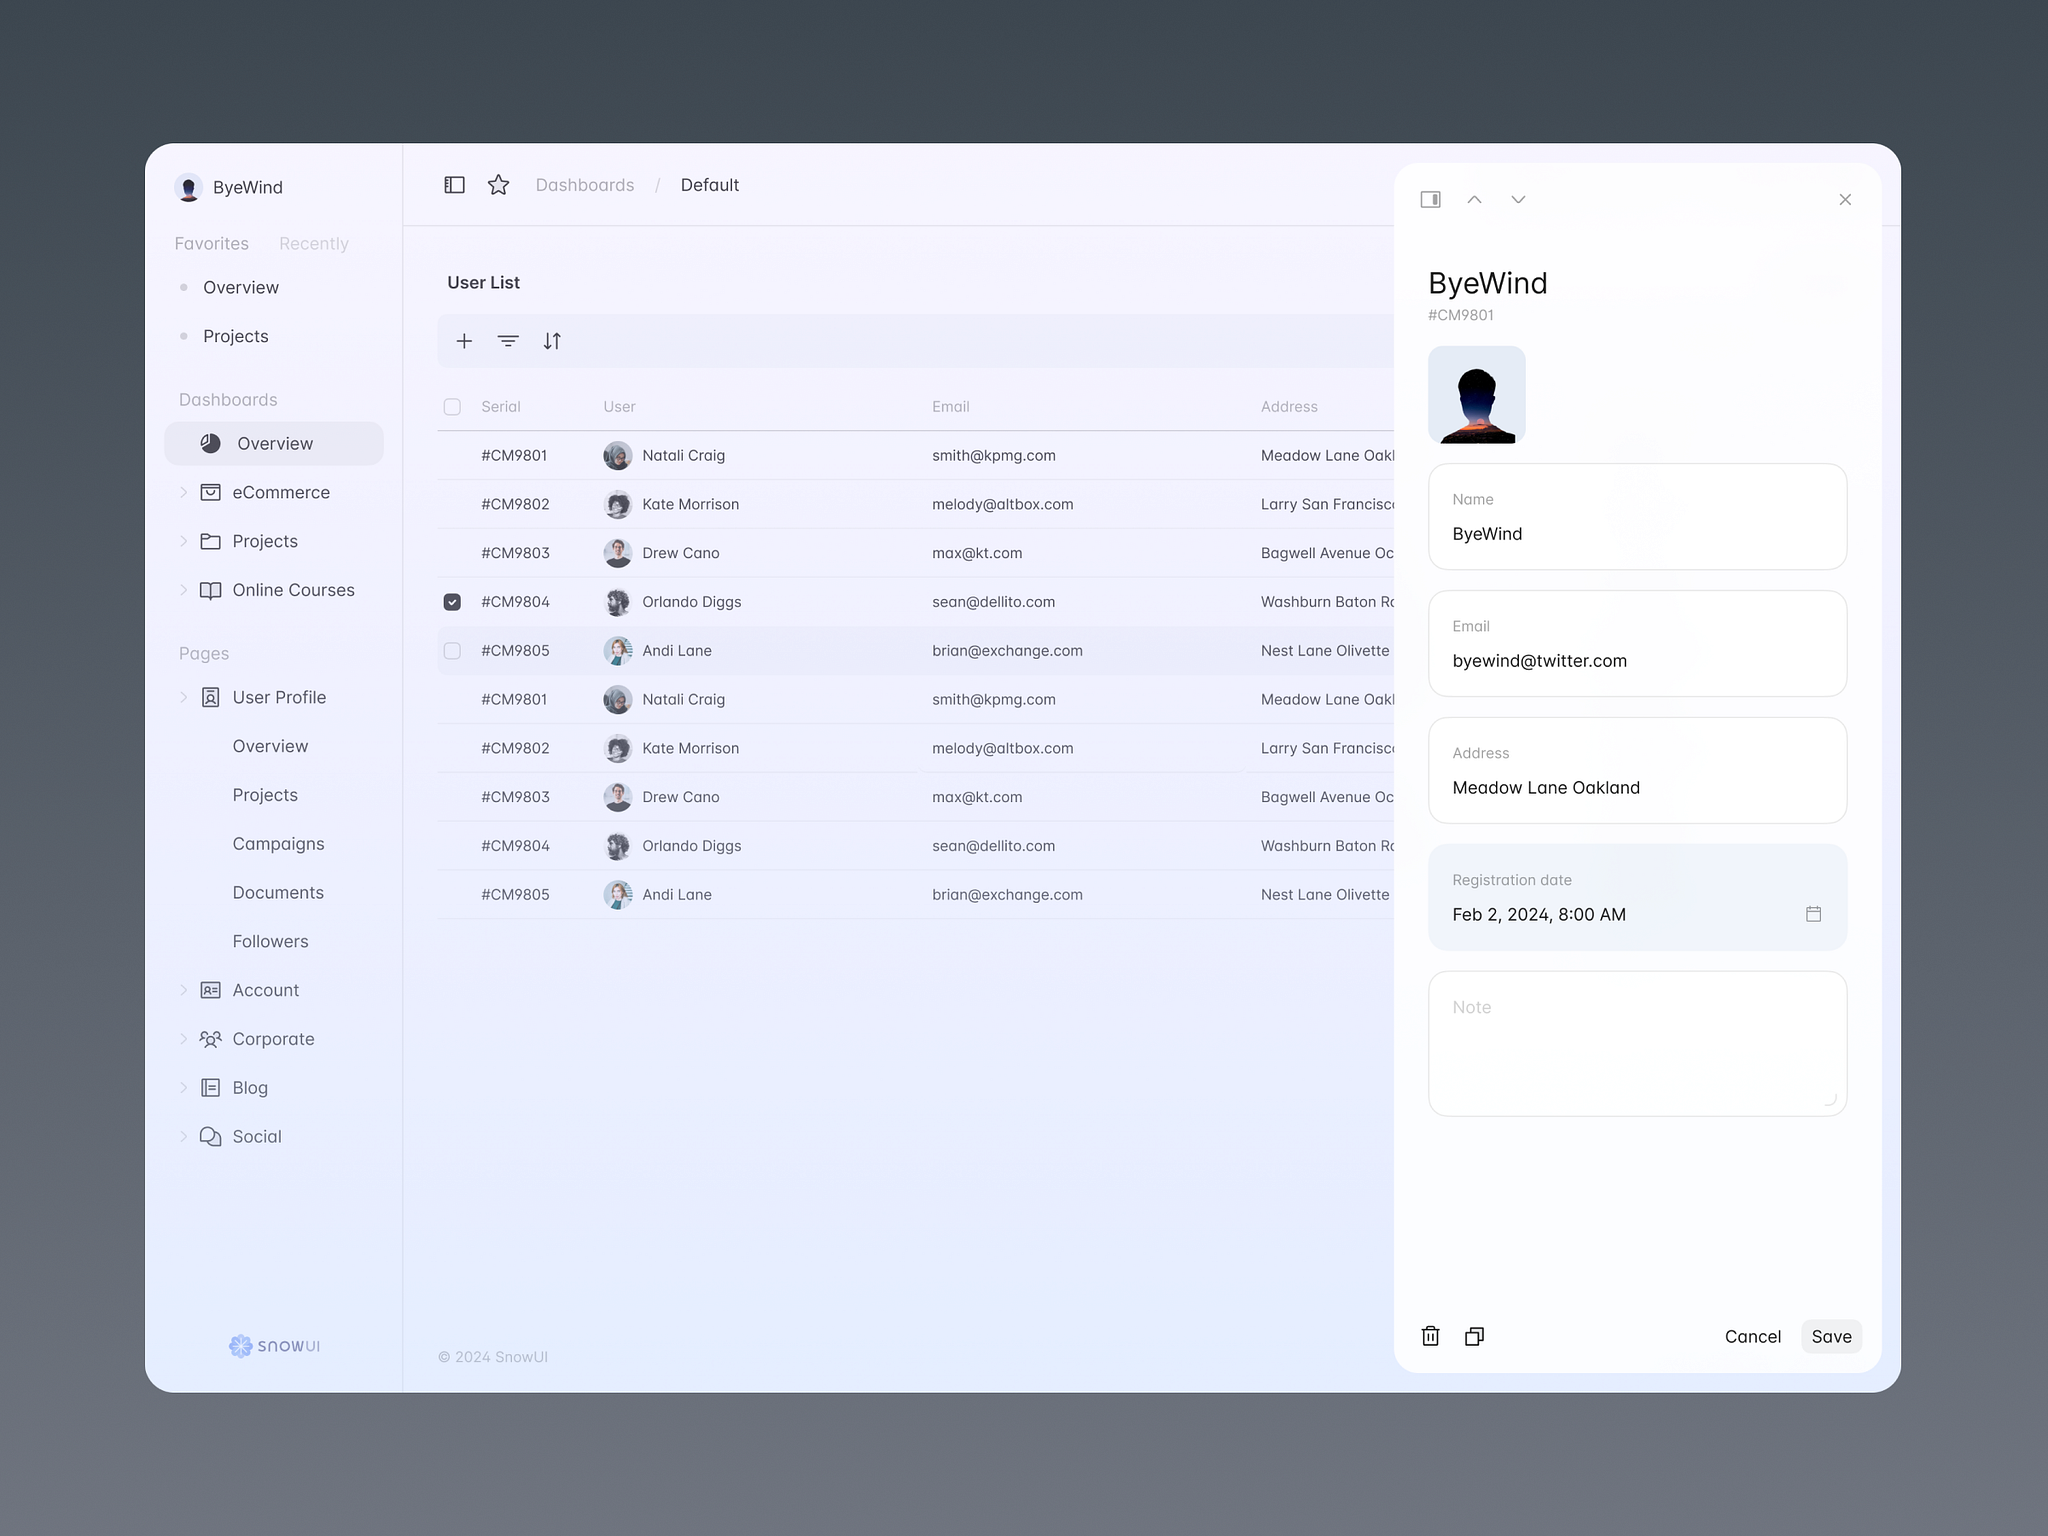2048x1536 pixels.
Task: Save the ByeWind profile changes
Action: click(x=1831, y=1336)
